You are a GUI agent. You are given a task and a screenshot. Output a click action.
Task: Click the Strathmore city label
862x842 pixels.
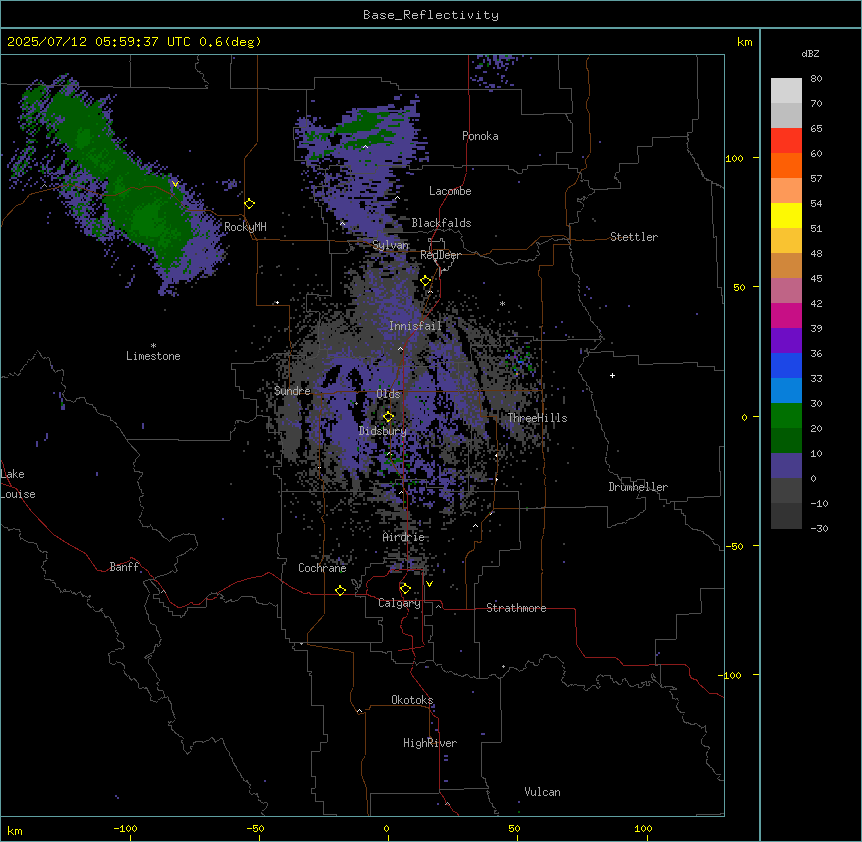516,608
